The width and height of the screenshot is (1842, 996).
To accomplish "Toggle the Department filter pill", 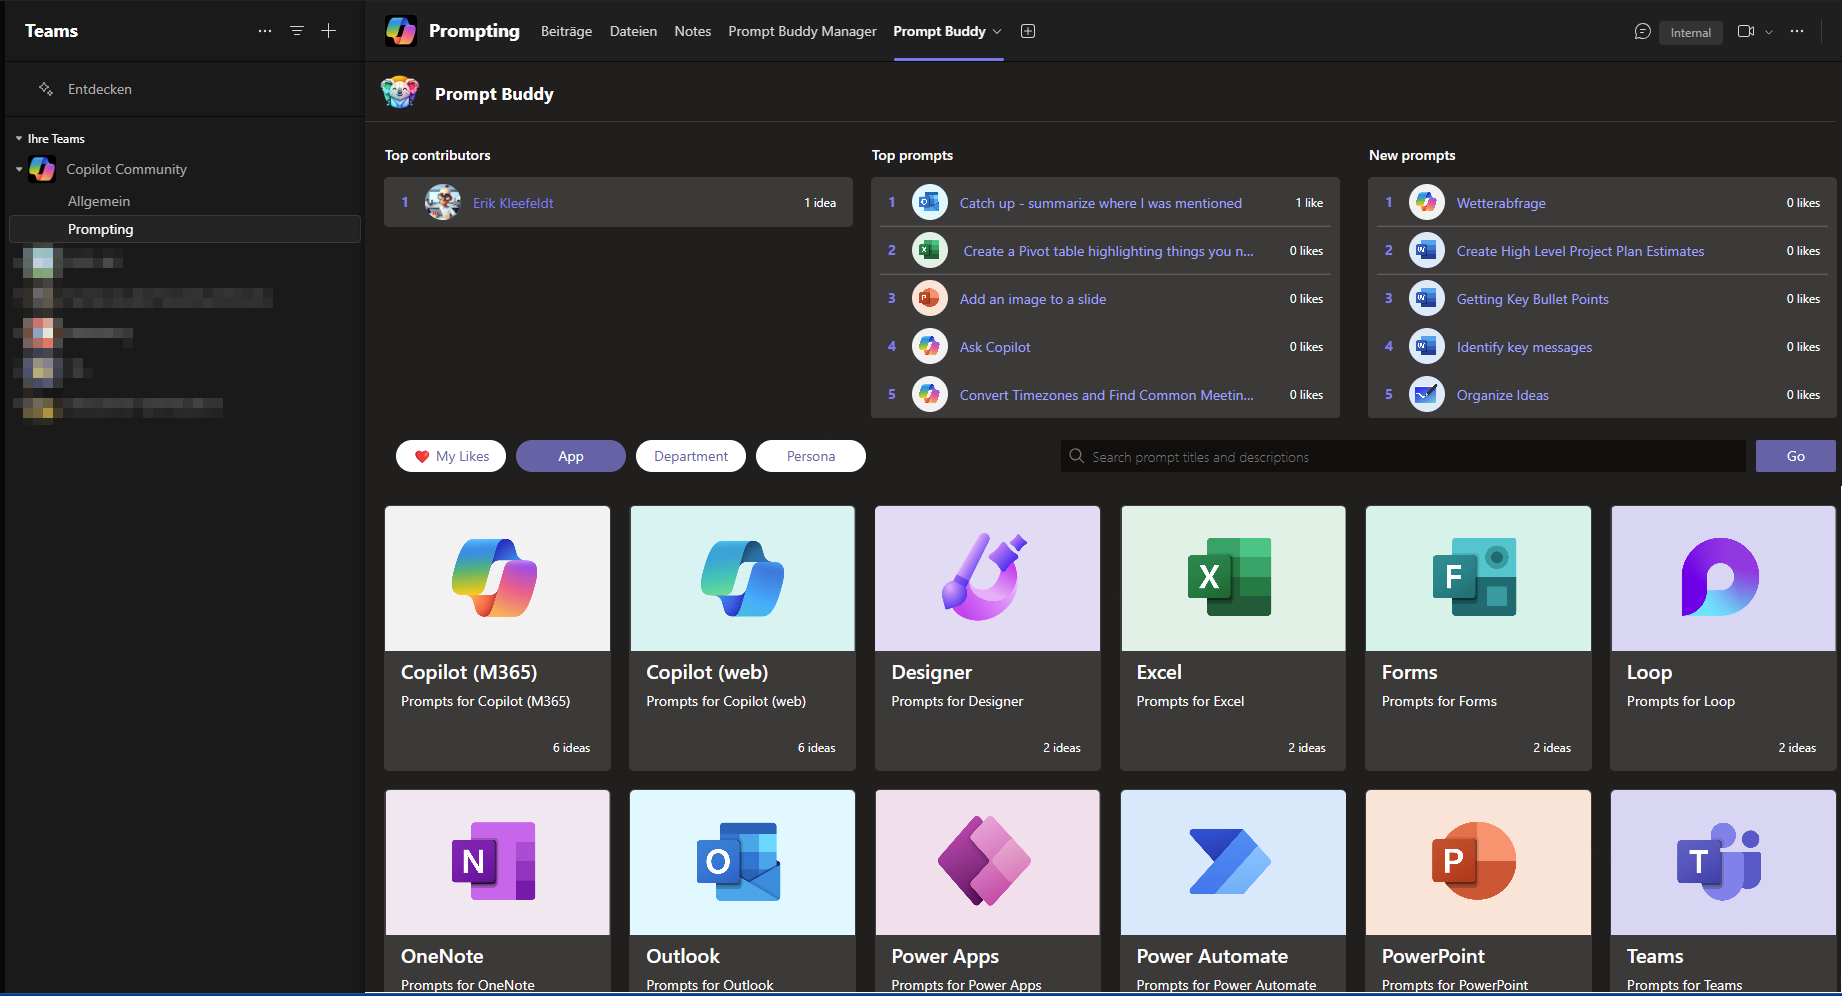I will pyautogui.click(x=690, y=456).
